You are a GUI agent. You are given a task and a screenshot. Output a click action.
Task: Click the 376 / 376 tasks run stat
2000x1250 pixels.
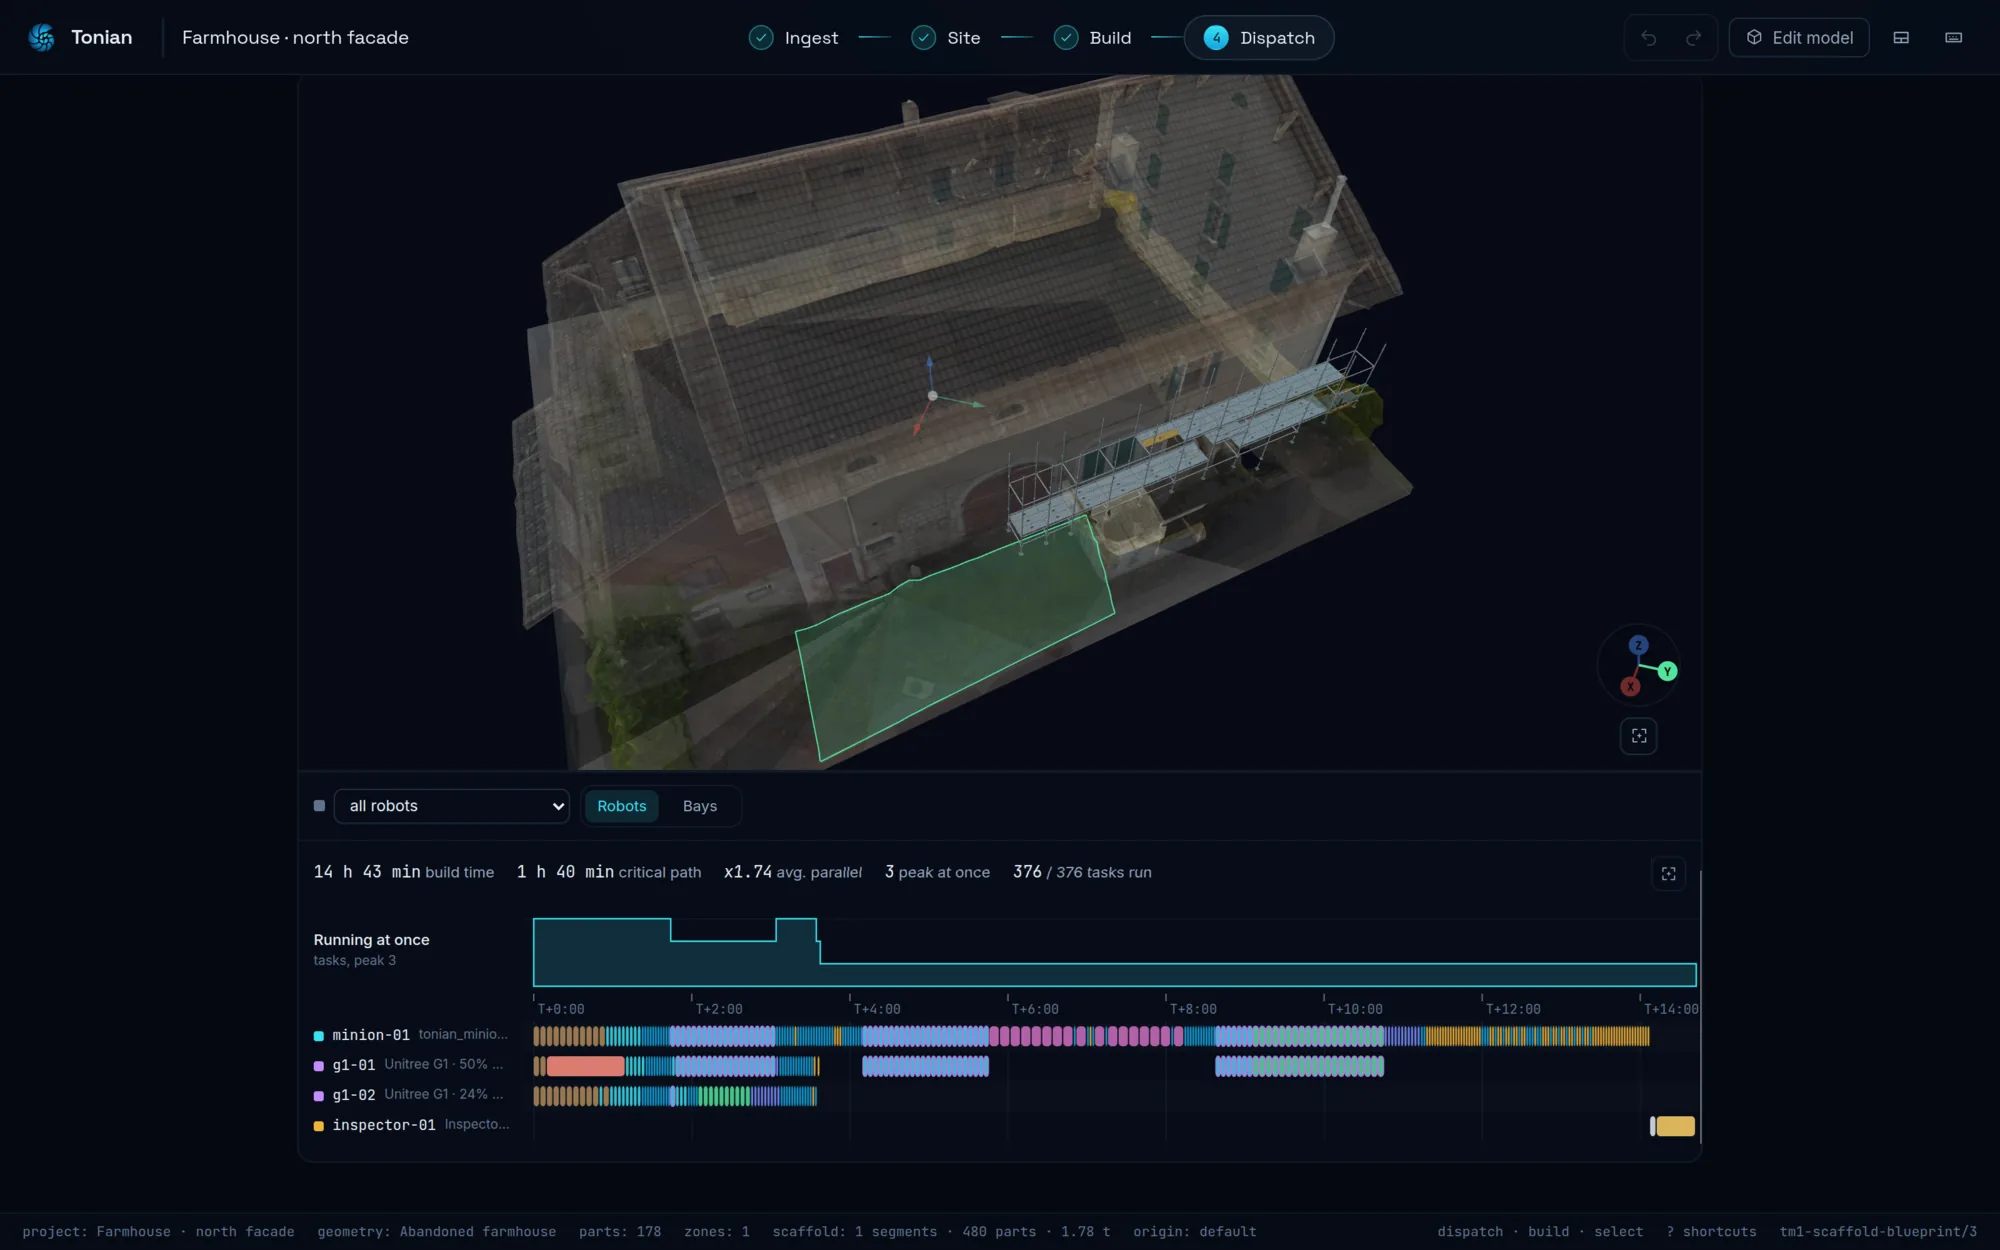1082,872
